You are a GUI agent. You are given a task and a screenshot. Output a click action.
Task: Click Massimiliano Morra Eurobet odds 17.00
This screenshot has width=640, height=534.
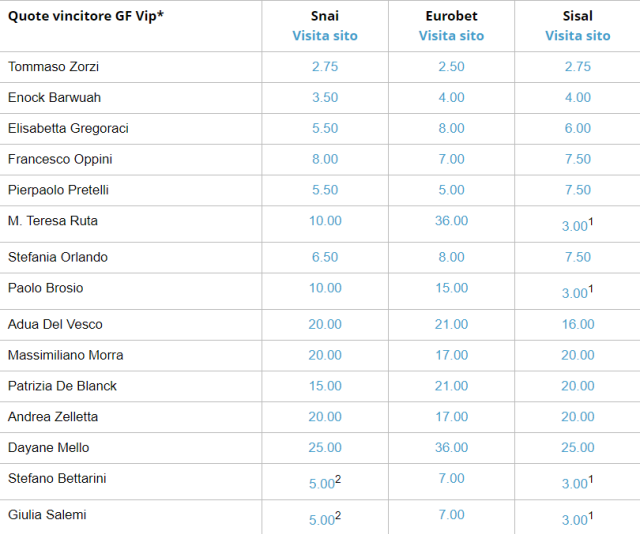[451, 356]
